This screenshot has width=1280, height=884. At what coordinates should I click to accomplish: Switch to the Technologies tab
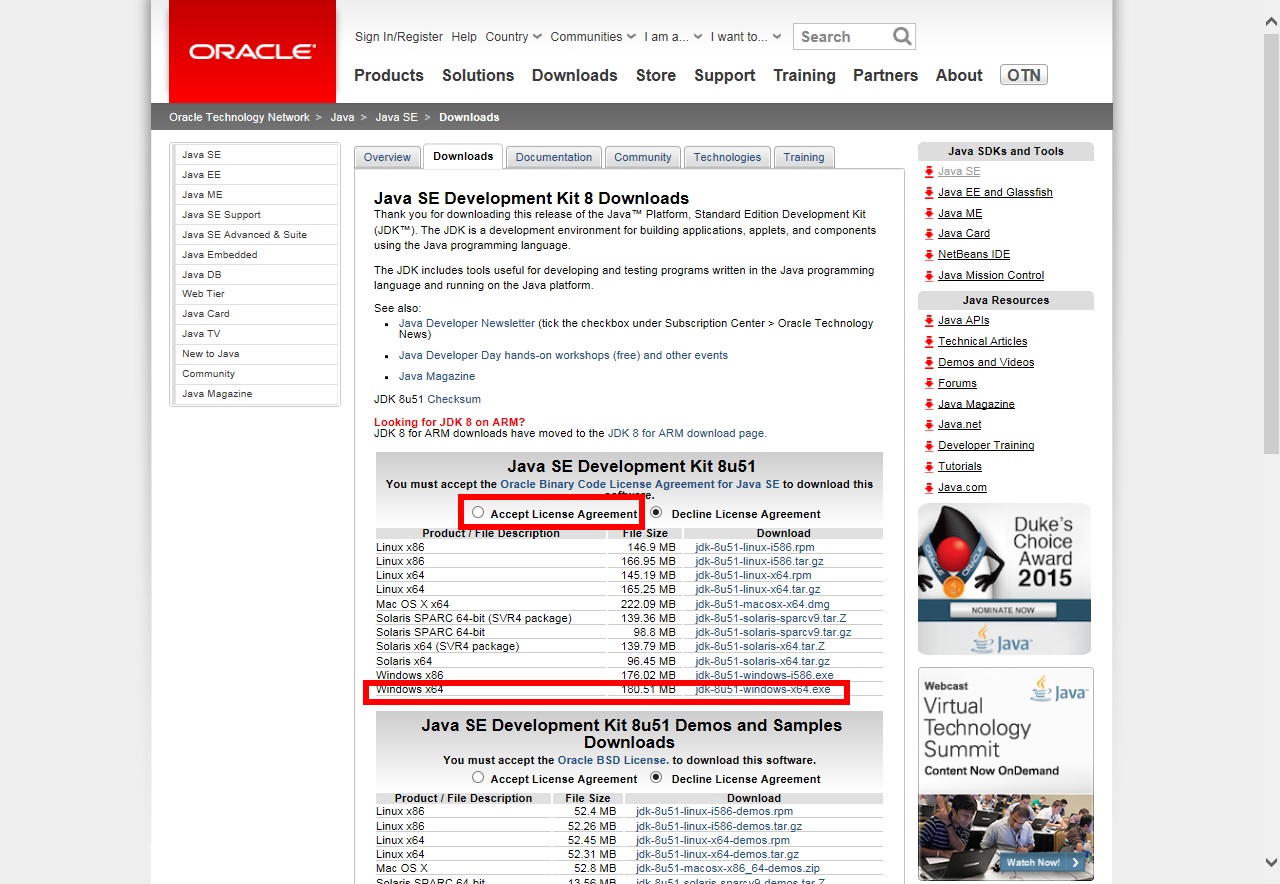tap(727, 157)
